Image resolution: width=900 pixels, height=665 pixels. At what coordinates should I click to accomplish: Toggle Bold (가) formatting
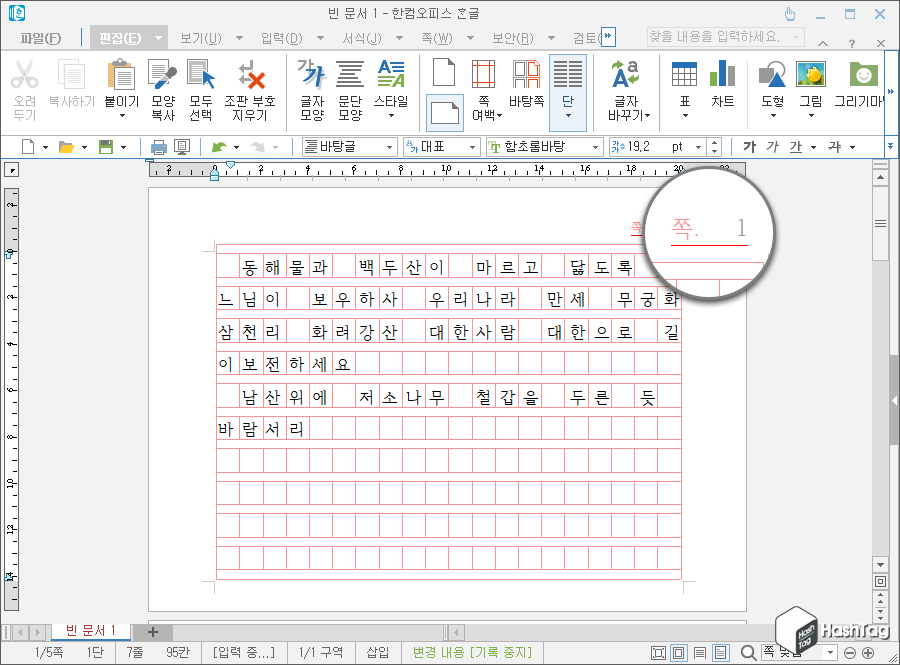click(749, 147)
